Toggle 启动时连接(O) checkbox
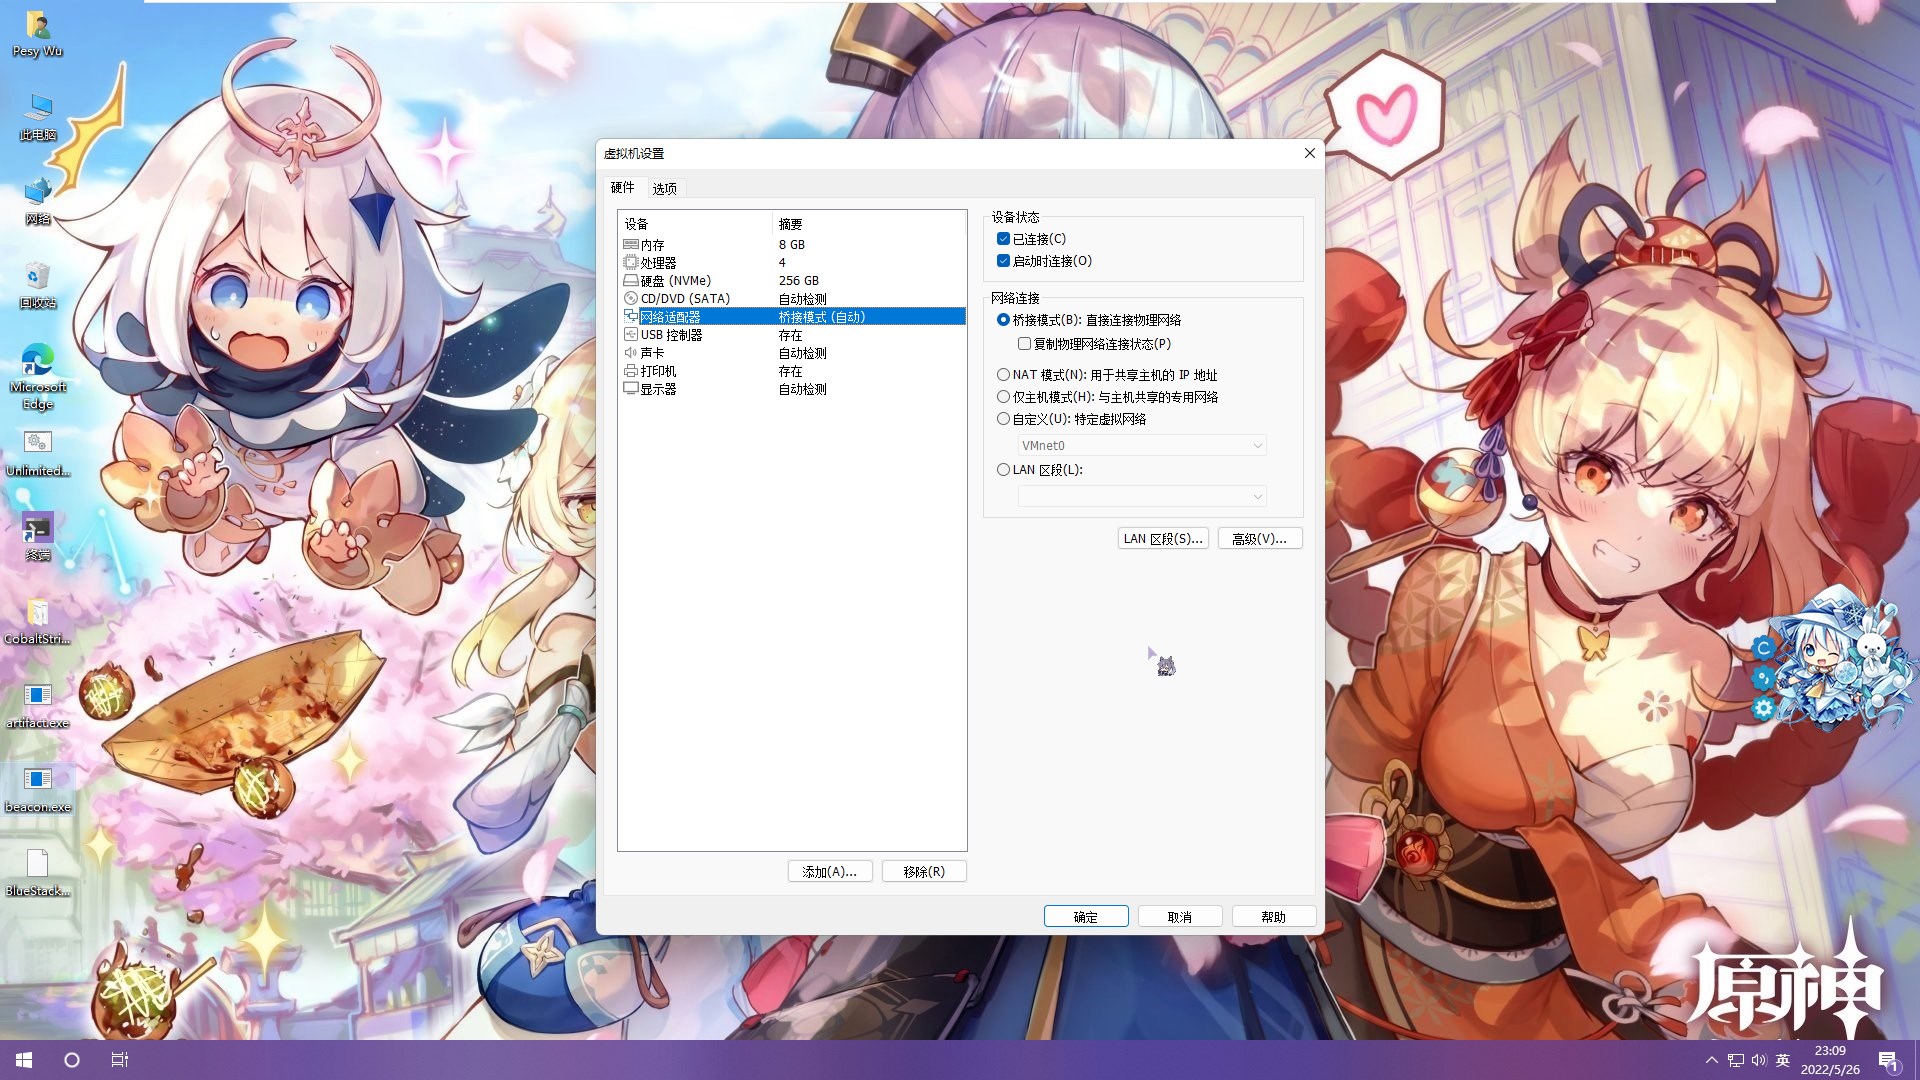Image resolution: width=1920 pixels, height=1080 pixels. (1003, 261)
